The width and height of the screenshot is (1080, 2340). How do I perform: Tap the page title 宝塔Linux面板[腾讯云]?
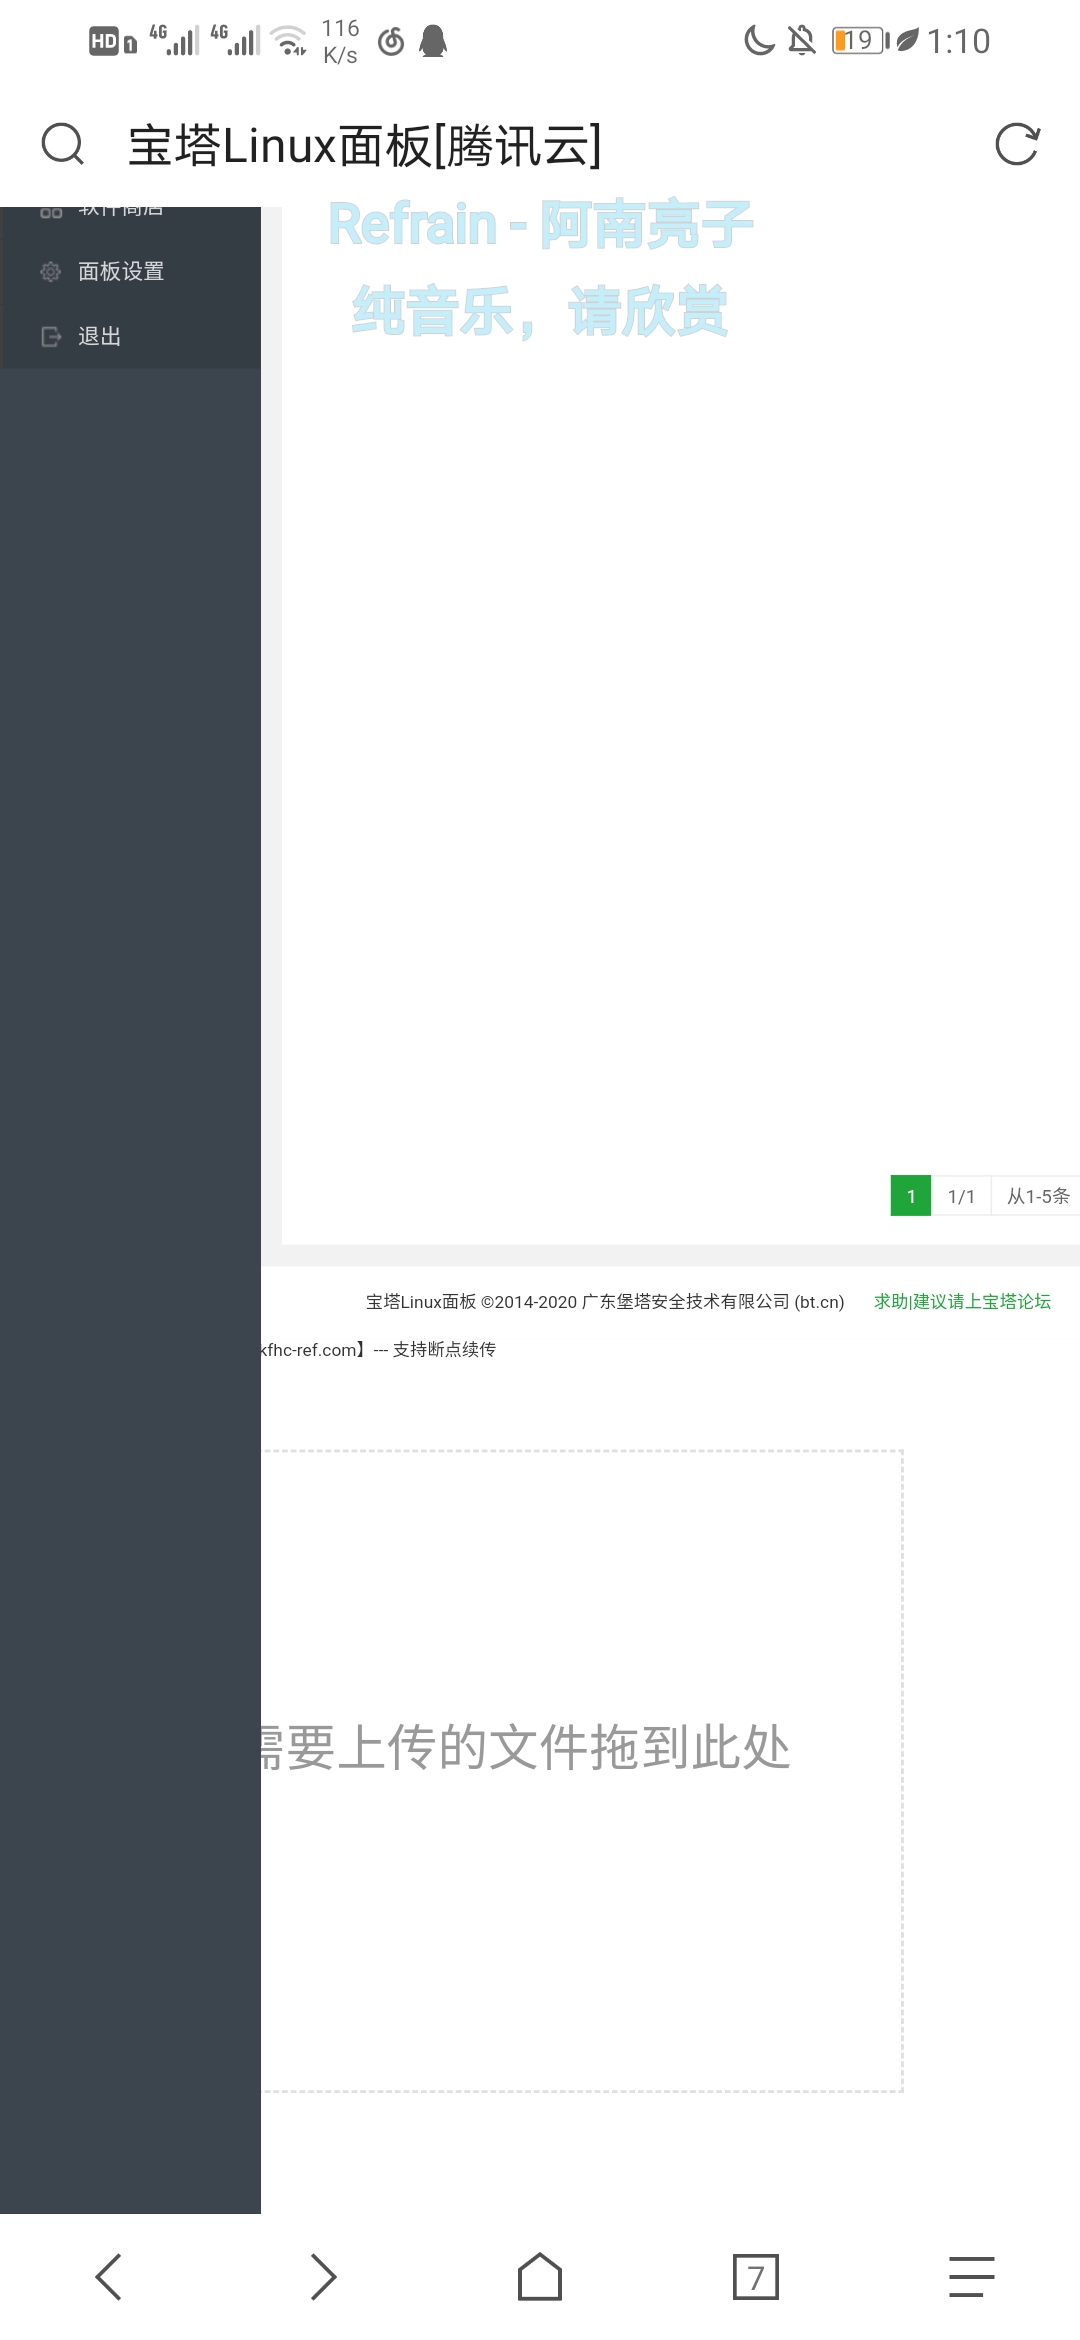[365, 145]
